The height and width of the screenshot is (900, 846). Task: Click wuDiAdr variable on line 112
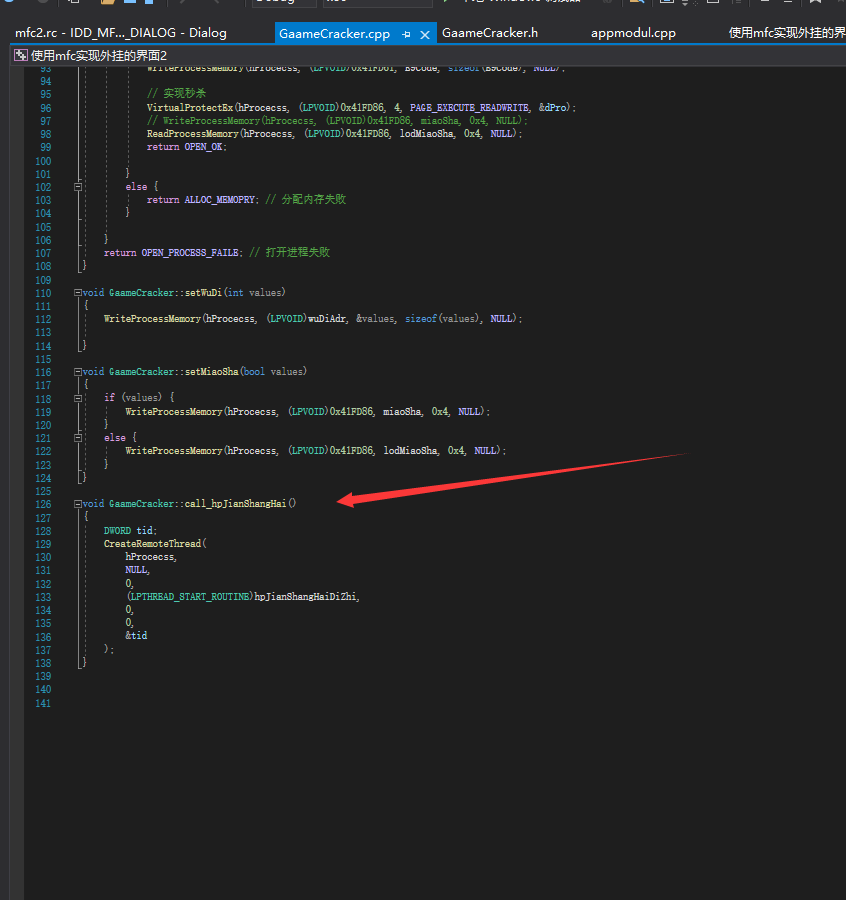pos(327,319)
